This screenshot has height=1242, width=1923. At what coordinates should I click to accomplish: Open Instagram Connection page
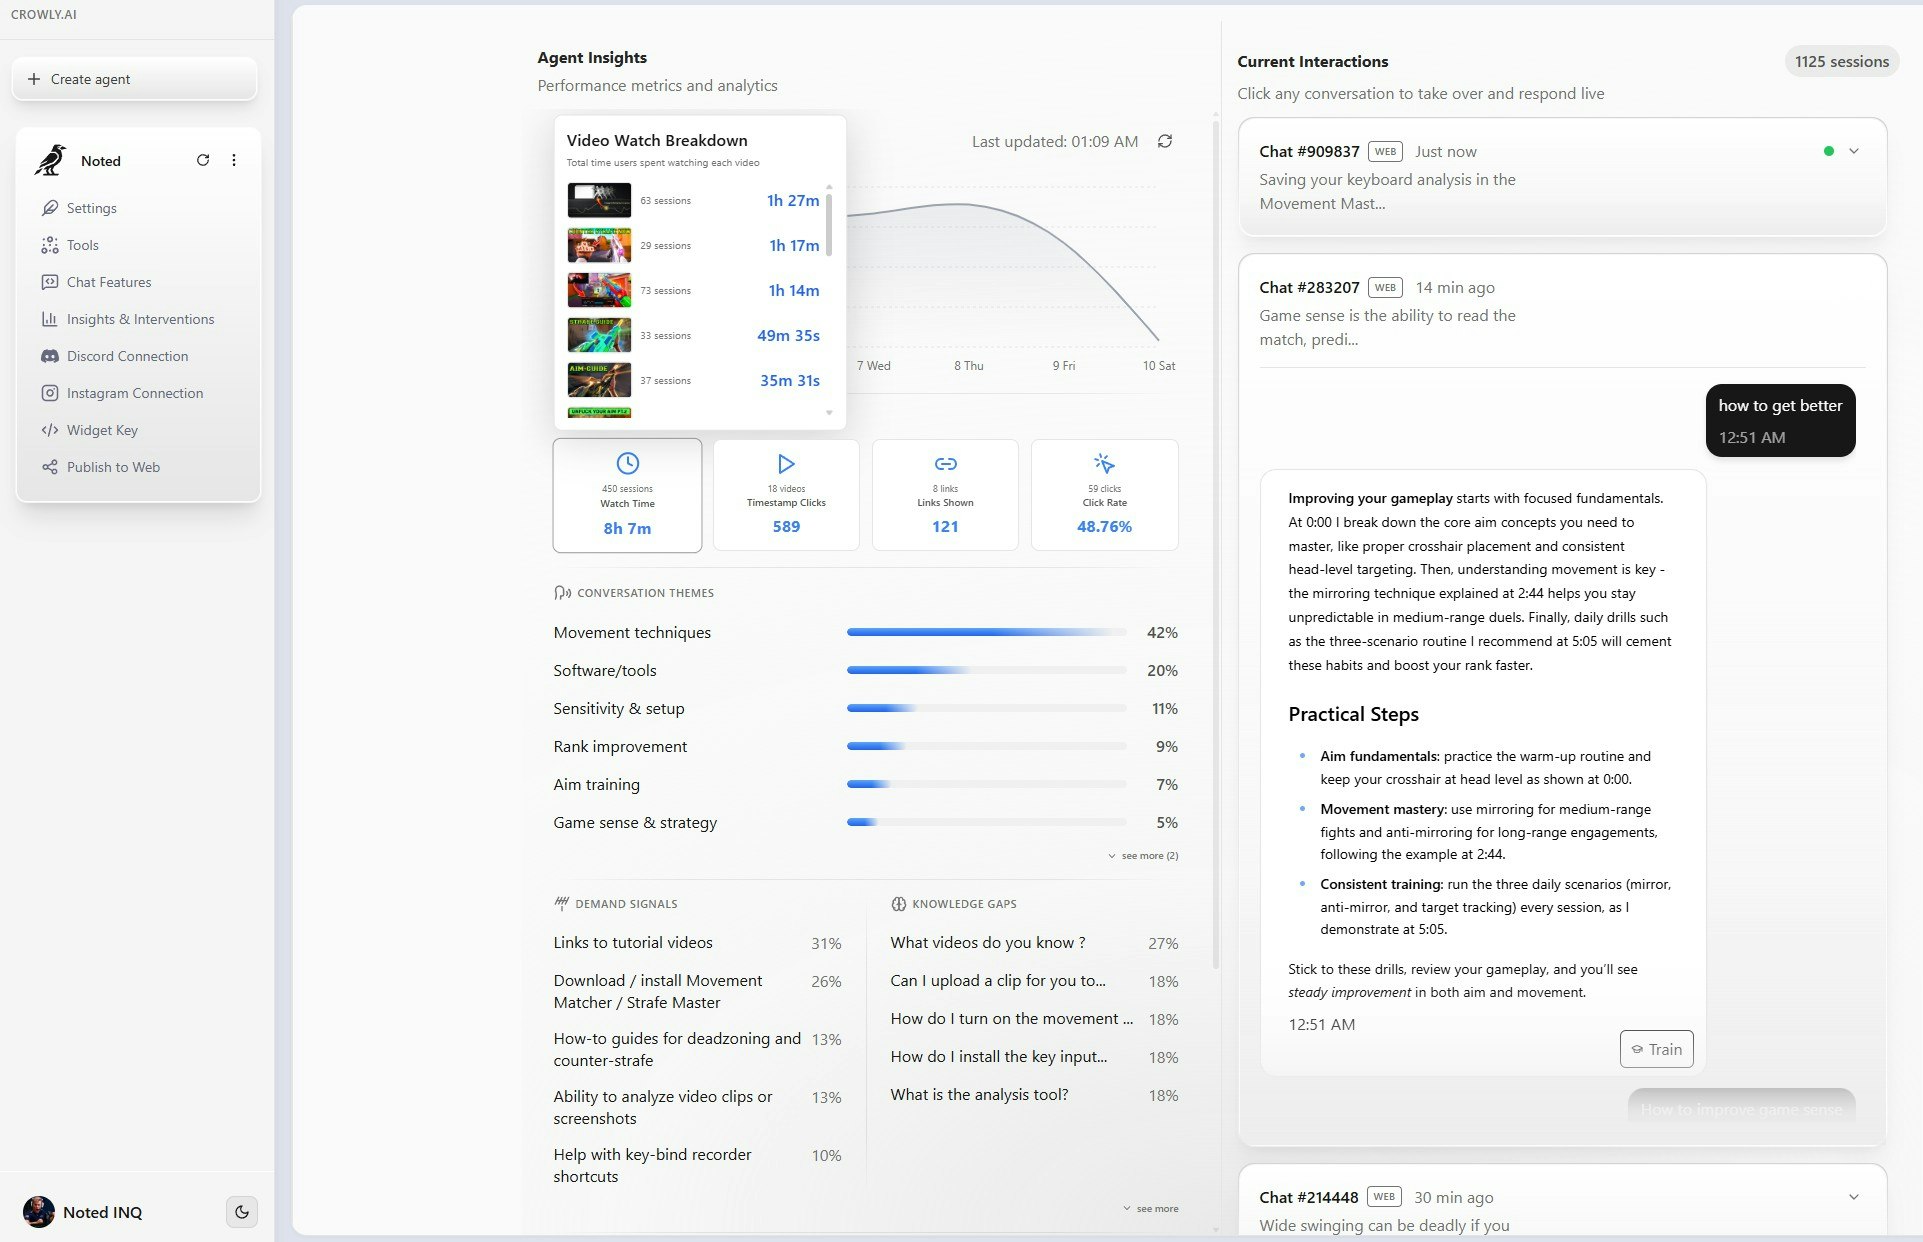[x=134, y=393]
